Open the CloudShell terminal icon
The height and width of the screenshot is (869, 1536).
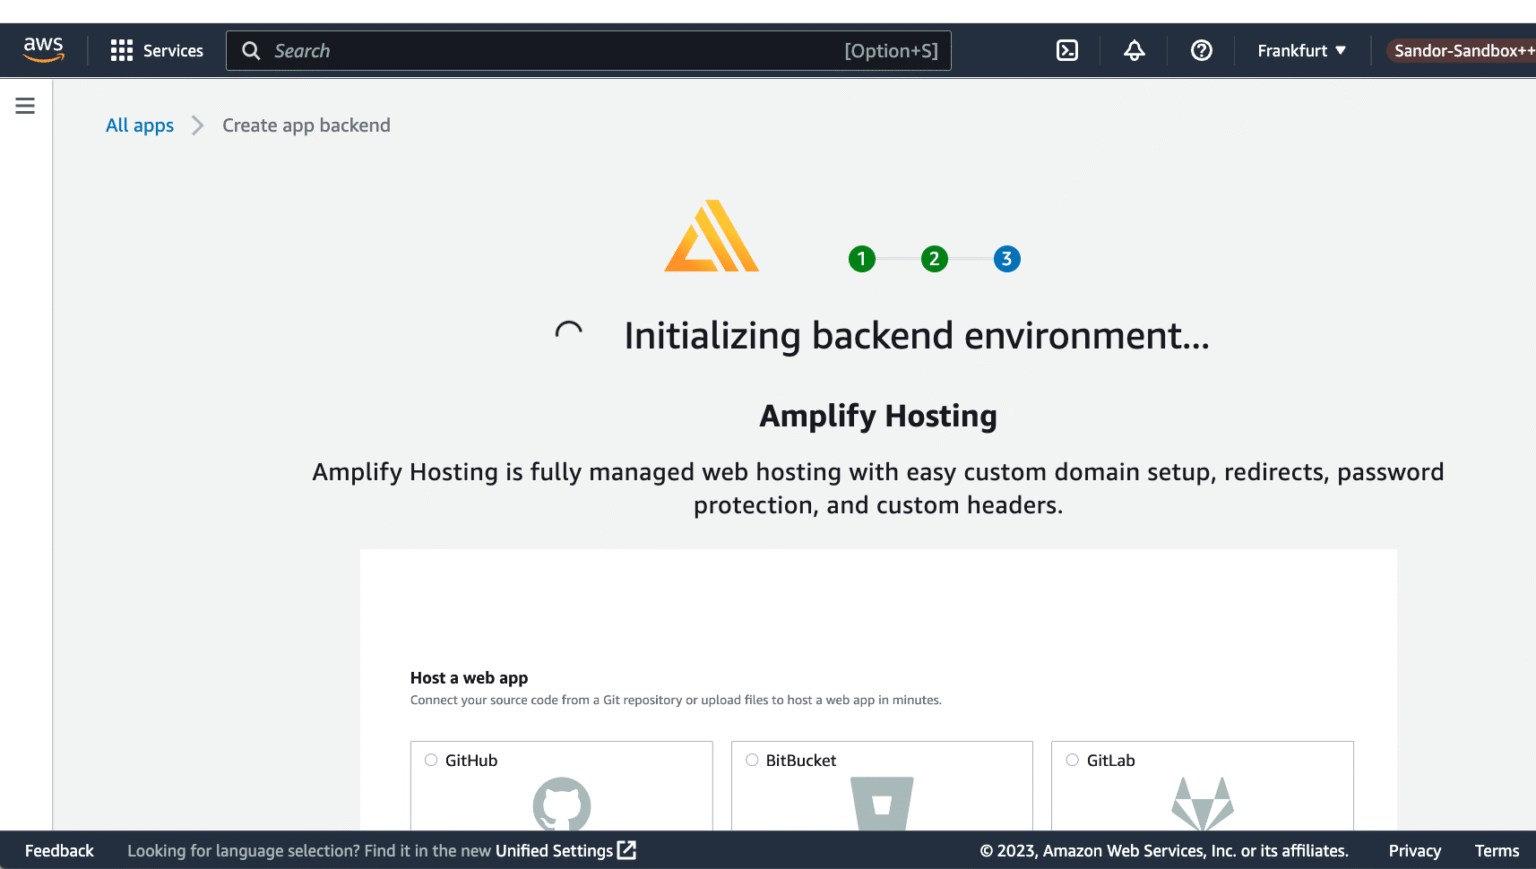pos(1066,49)
